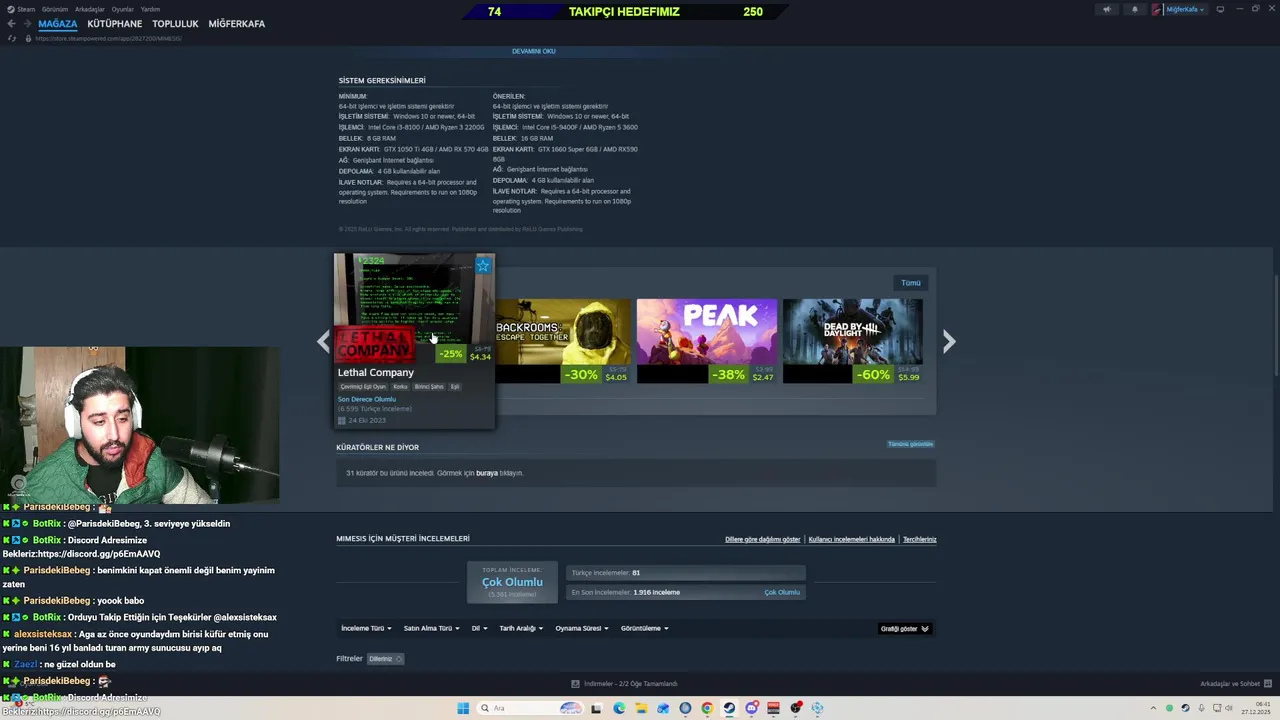Open Google Chrome from the taskbar
The height and width of the screenshot is (720, 1280).
click(x=707, y=708)
